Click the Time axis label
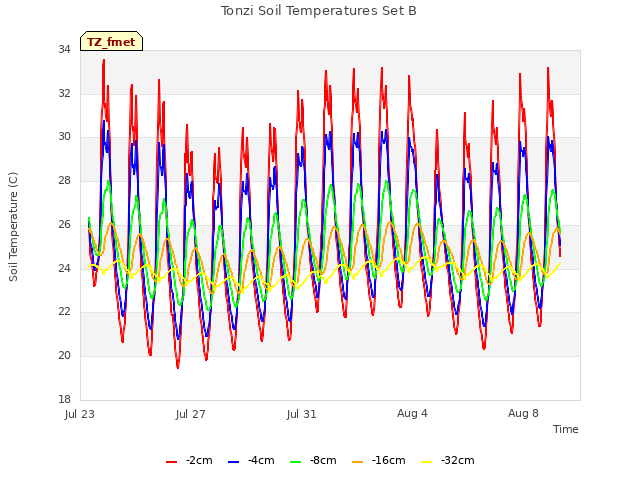 coord(566,429)
